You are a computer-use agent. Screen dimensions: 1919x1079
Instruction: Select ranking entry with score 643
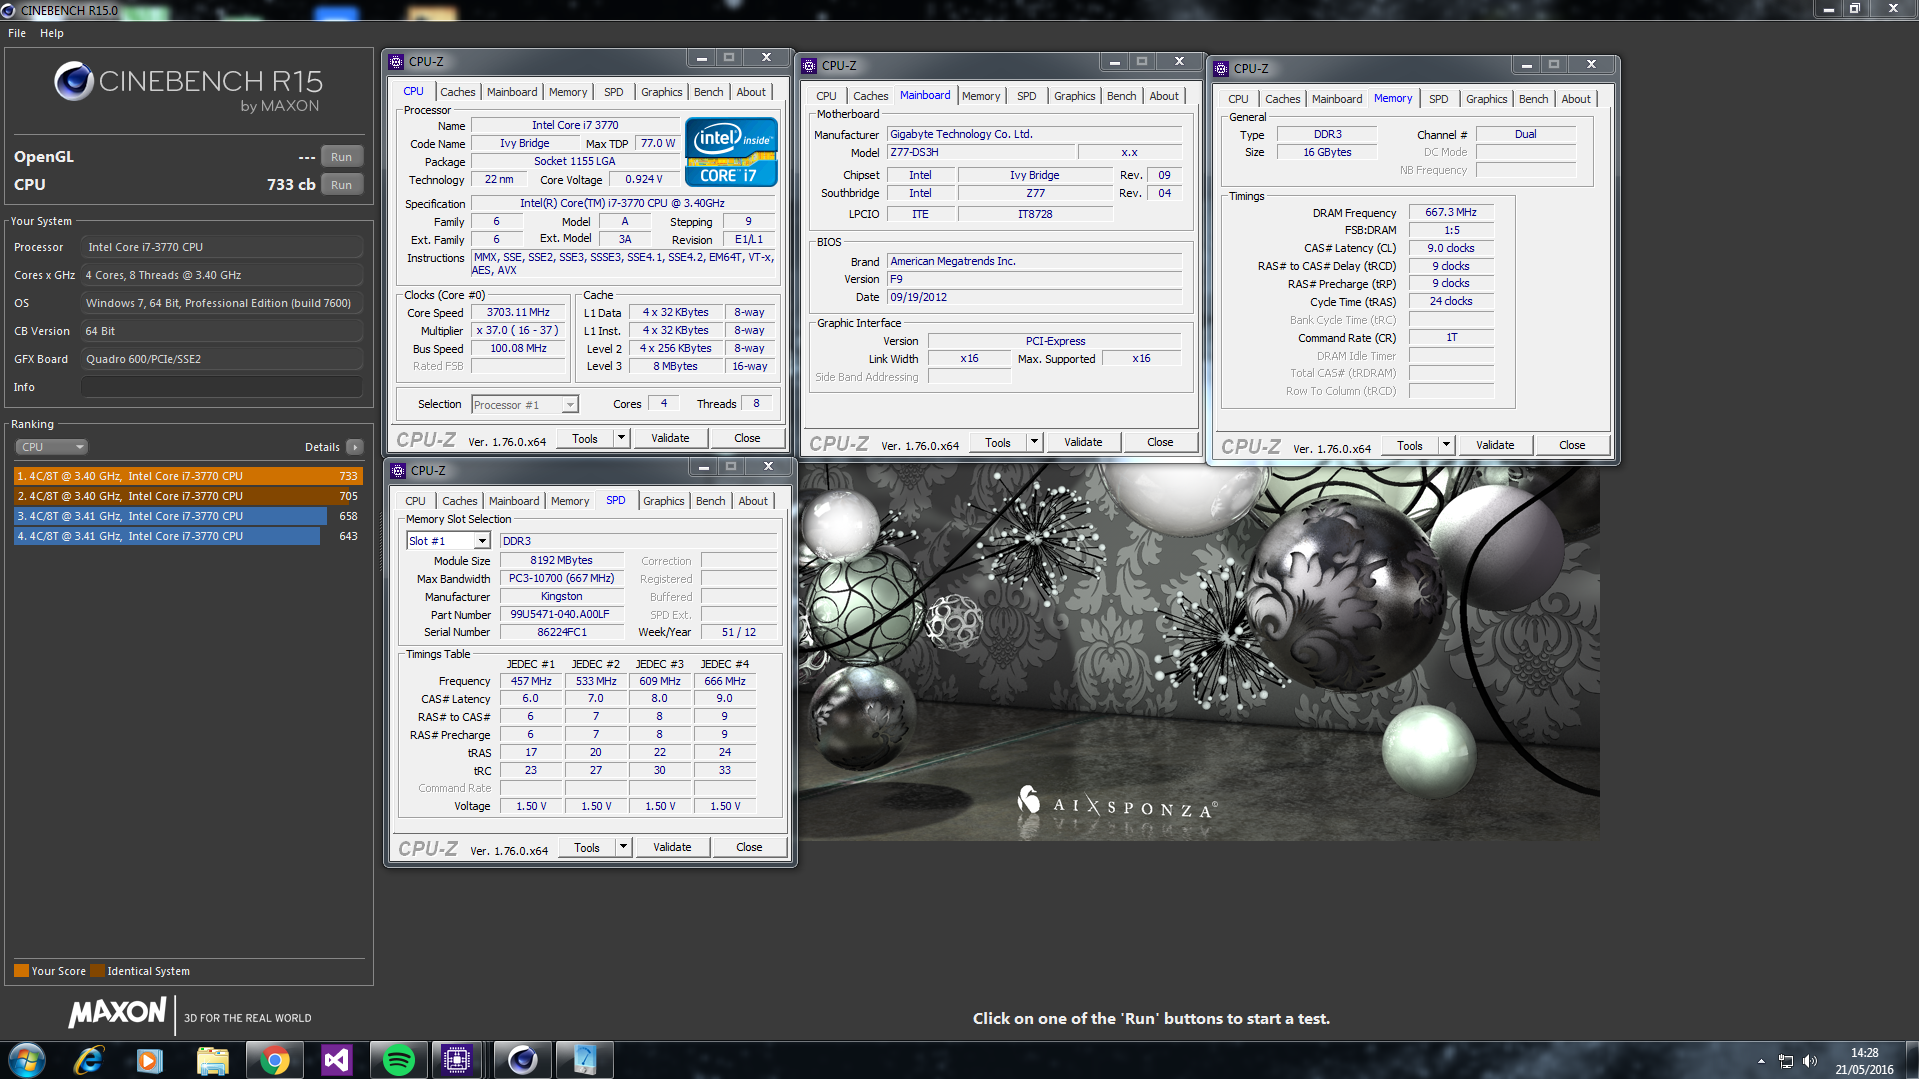[x=188, y=536]
